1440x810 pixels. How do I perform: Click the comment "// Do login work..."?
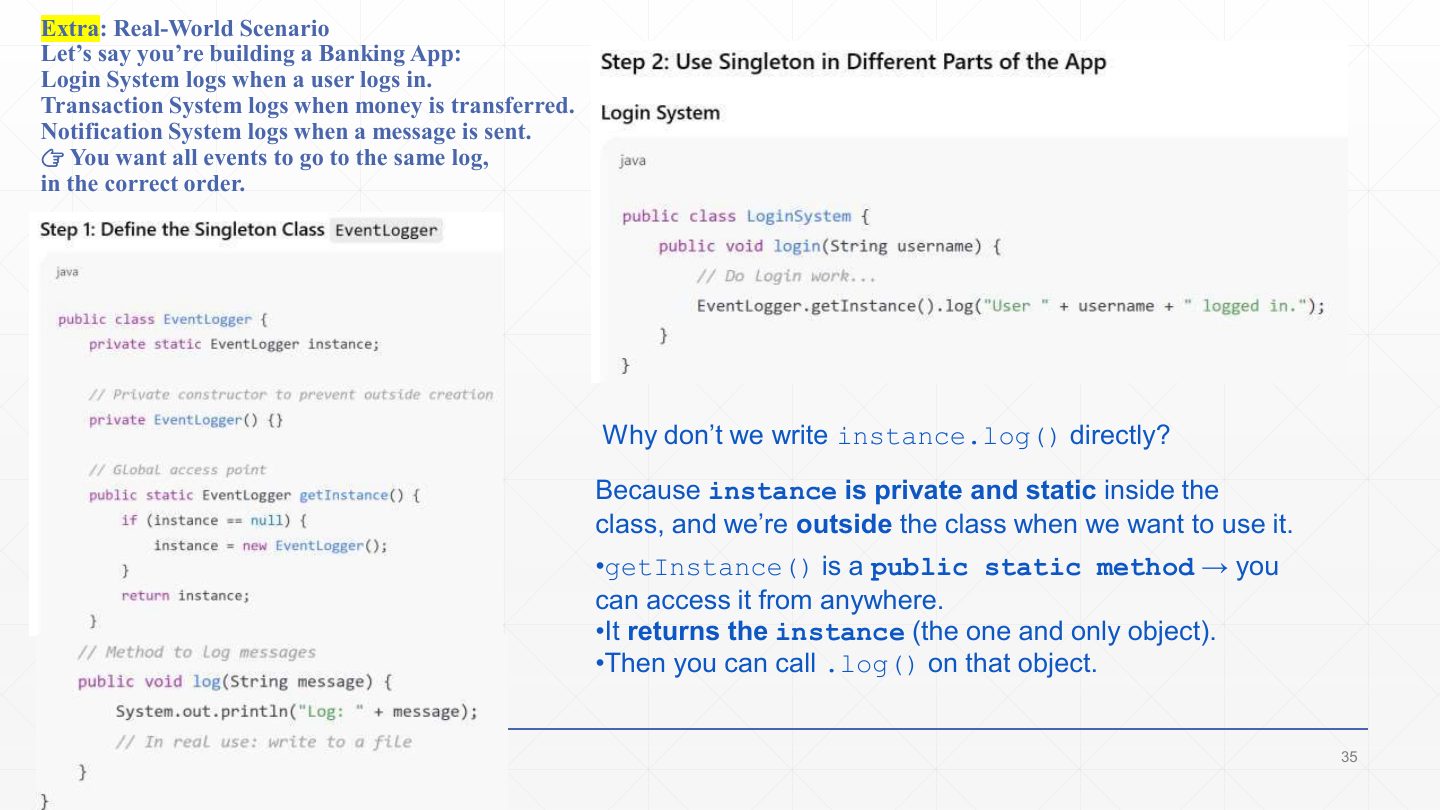click(786, 276)
